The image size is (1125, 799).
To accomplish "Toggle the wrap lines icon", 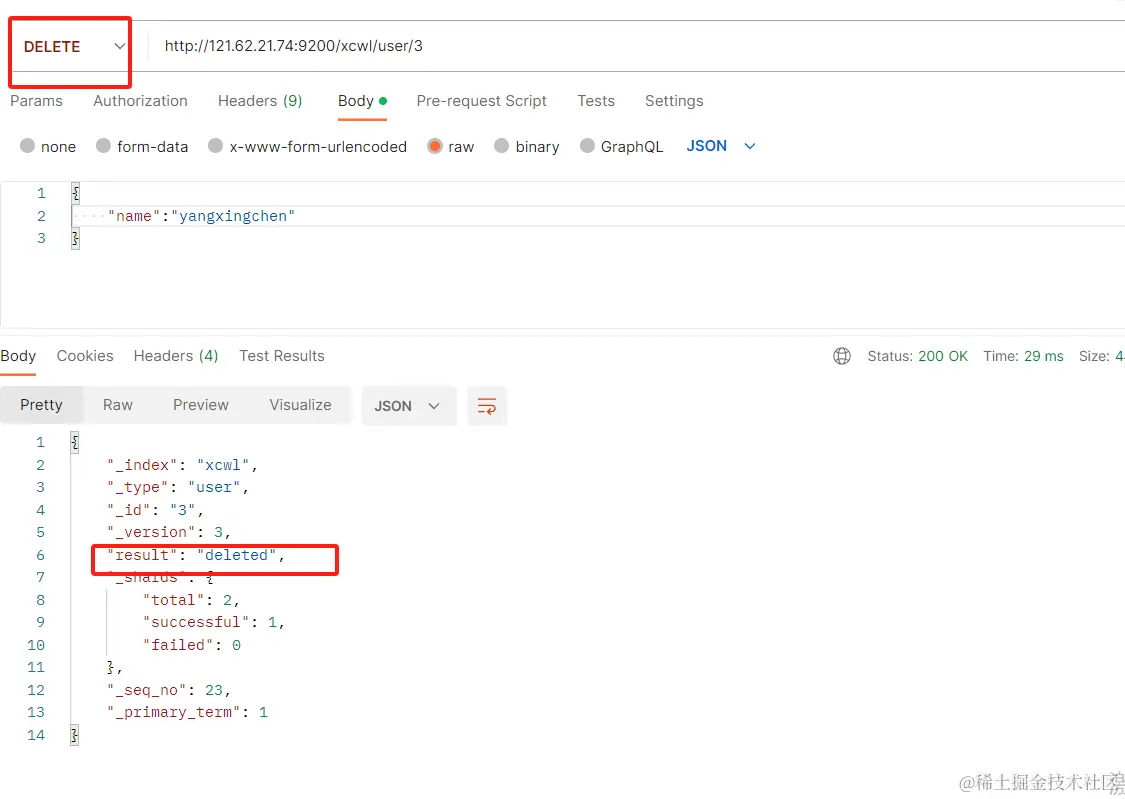I will point(487,406).
